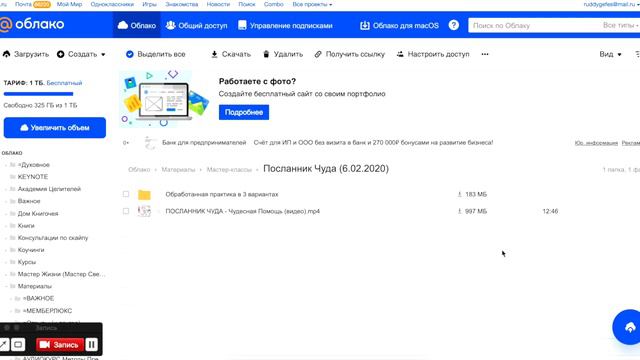Image resolution: width=640 pixels, height=360 pixels.
Task: Select Мастер Жизни folder in tree
Action: click(62, 274)
